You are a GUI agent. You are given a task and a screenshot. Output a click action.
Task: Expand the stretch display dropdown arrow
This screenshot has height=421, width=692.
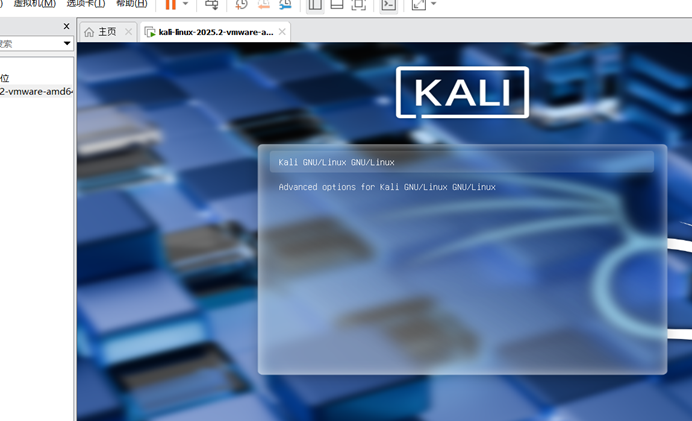(x=433, y=4)
